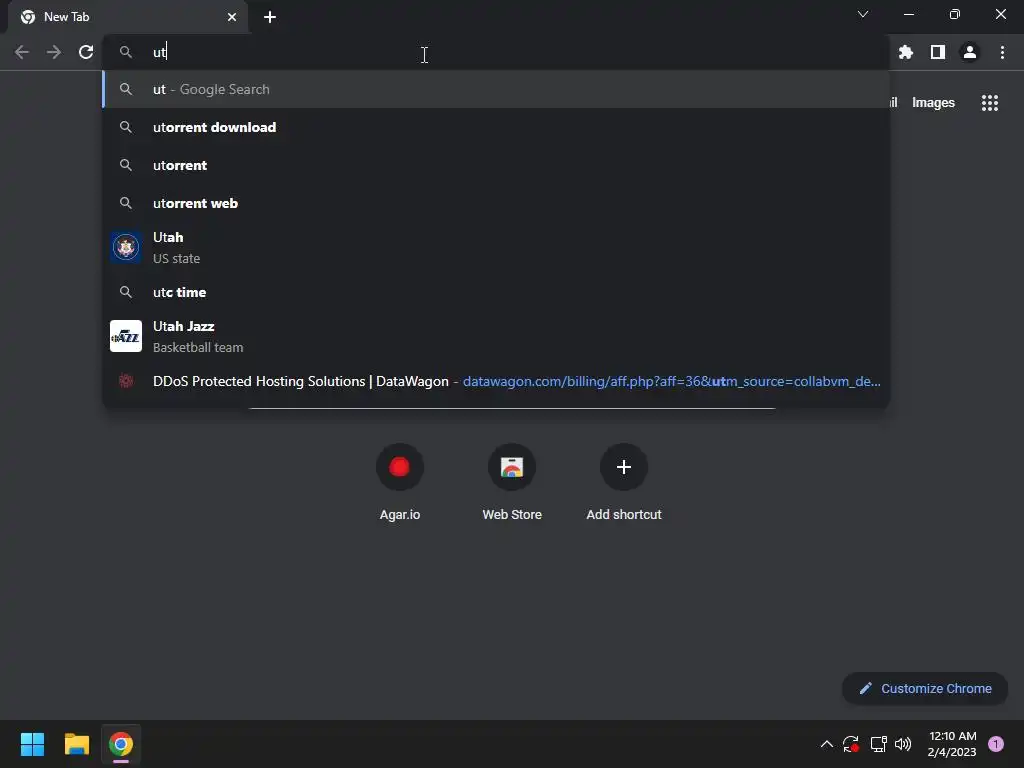
Task: Click the address bar containing 'ut'
Action: [x=496, y=52]
